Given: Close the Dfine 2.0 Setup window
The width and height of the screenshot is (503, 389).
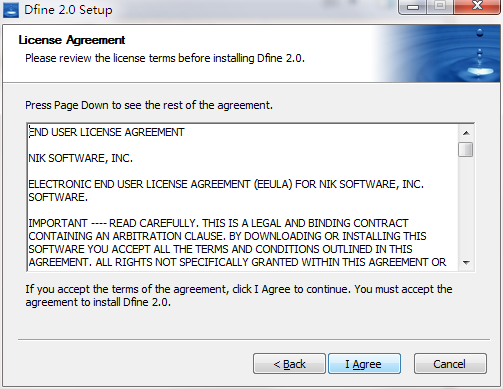Looking at the screenshot, I should pos(477,7).
